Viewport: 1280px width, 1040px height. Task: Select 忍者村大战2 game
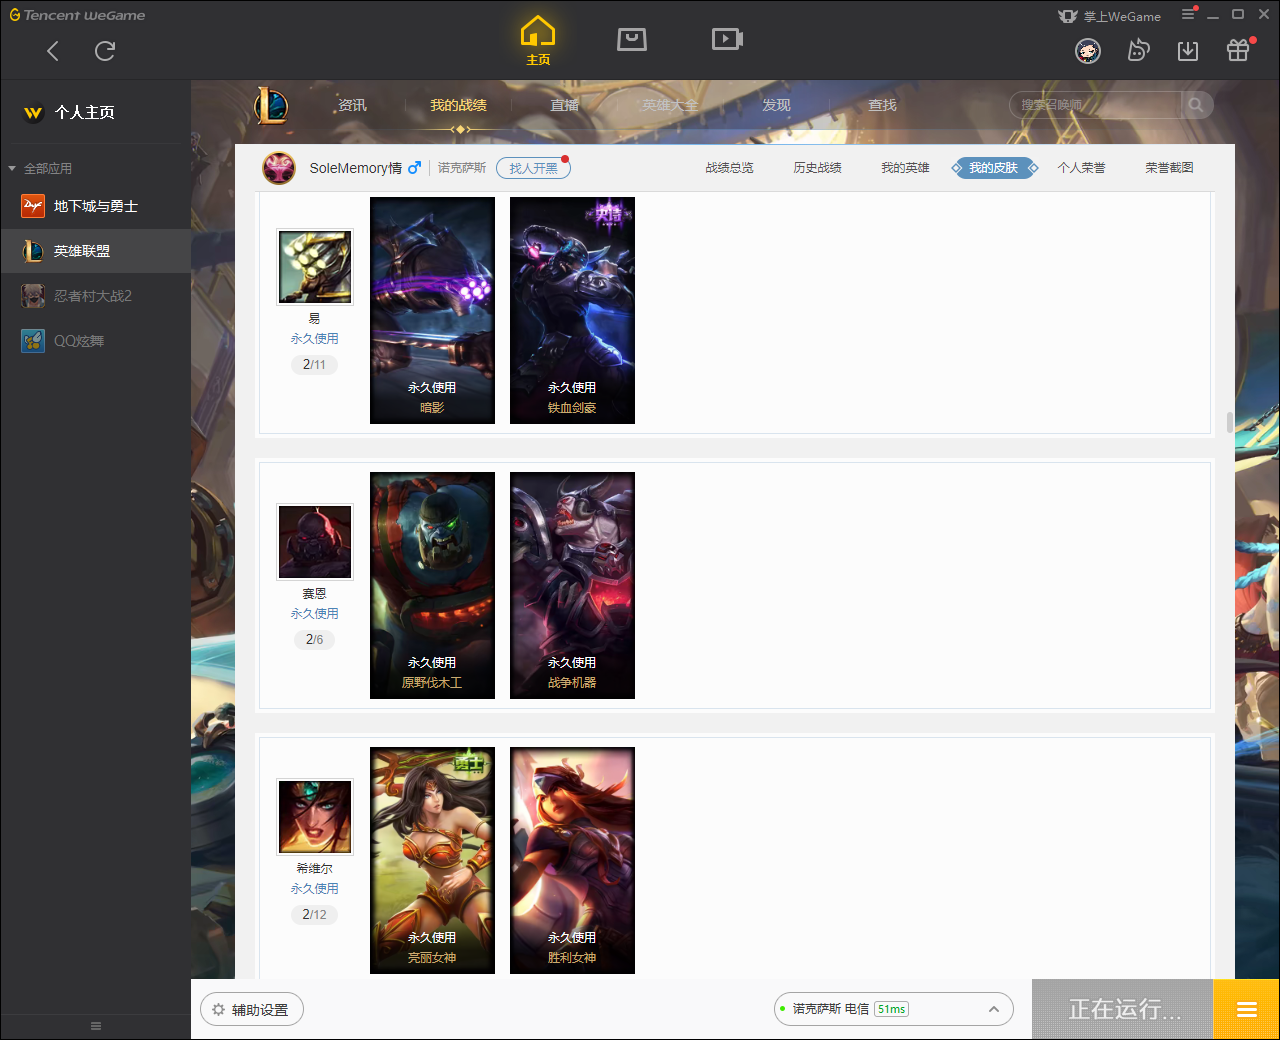point(96,296)
